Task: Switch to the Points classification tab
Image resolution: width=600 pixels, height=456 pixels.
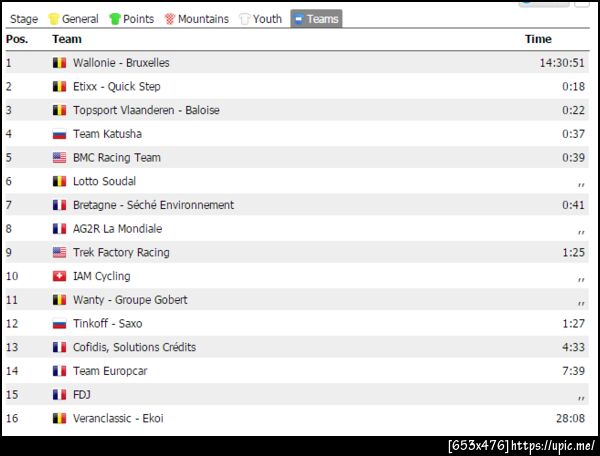Action: pyautogui.click(x=132, y=19)
